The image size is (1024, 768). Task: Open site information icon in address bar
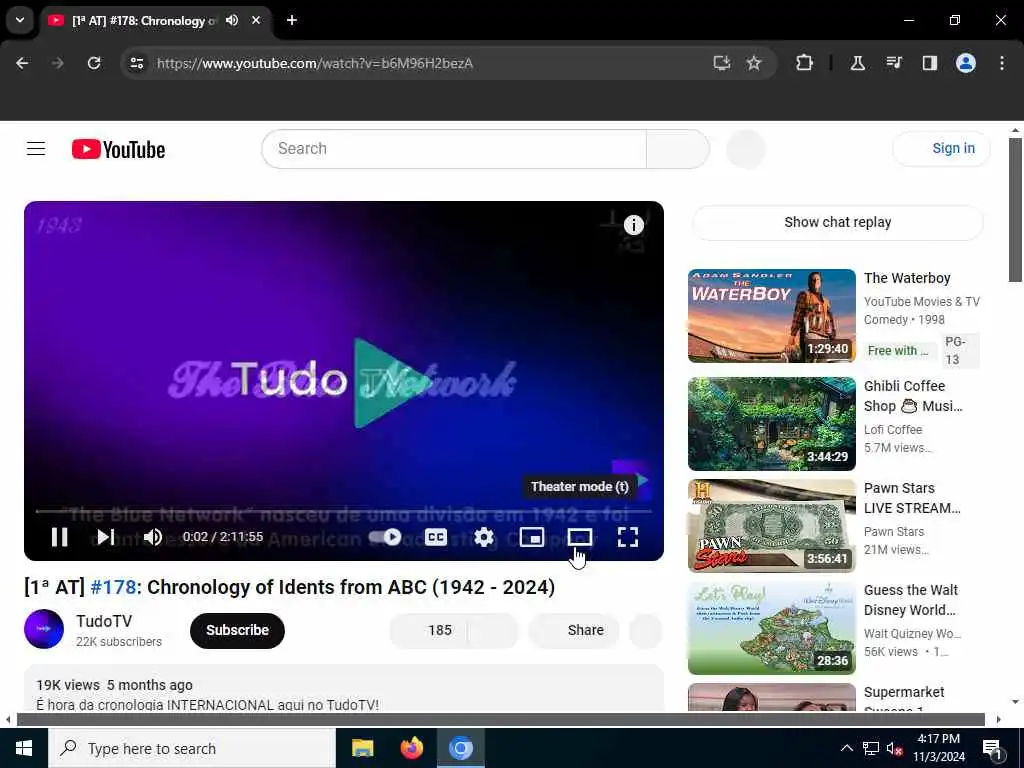pyautogui.click(x=136, y=63)
